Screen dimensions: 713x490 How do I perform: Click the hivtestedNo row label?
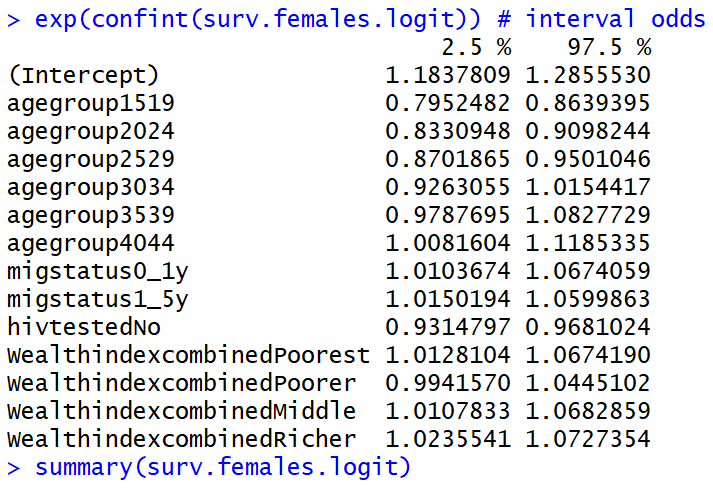83,327
